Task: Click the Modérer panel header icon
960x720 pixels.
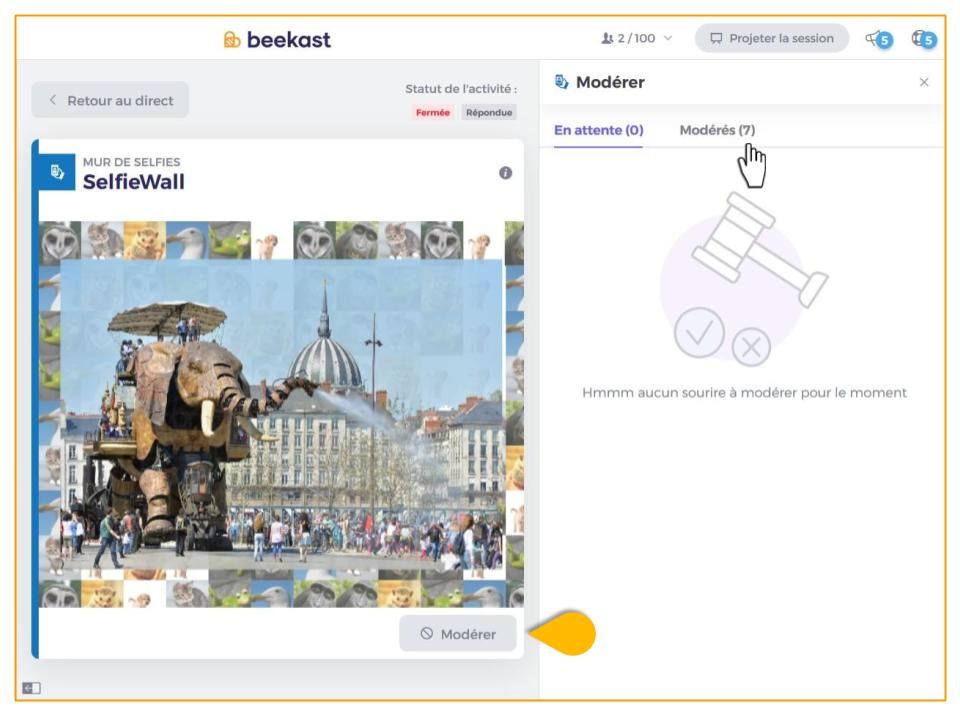Action: (561, 81)
